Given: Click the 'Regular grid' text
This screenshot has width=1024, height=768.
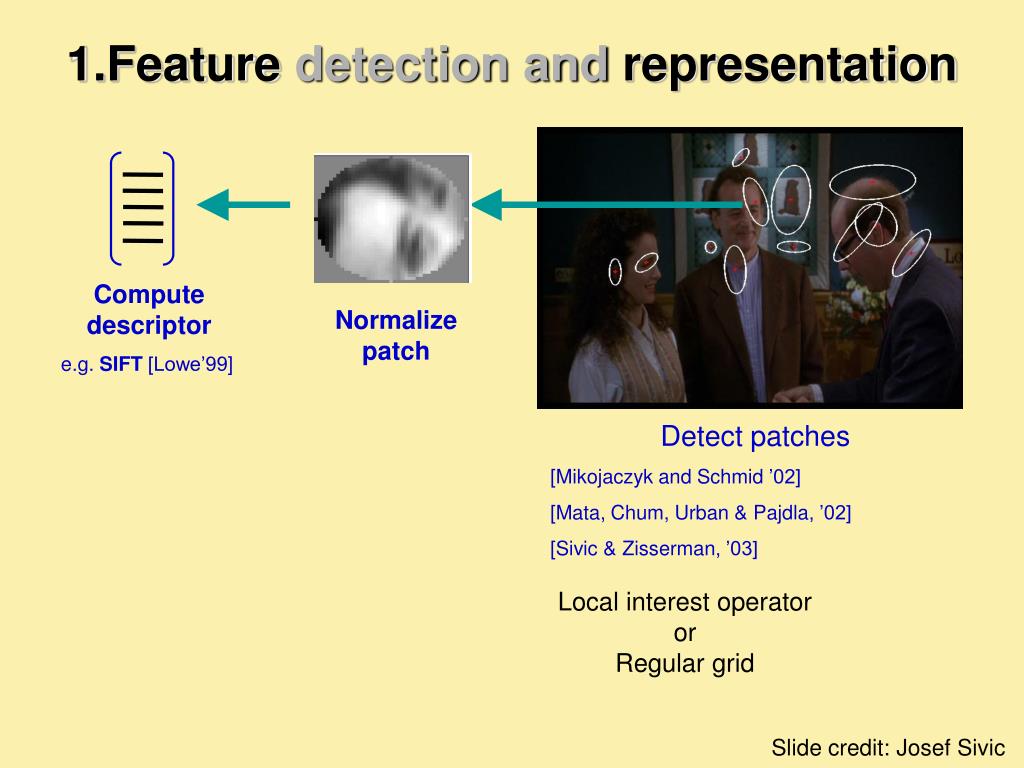Looking at the screenshot, I should (x=684, y=664).
